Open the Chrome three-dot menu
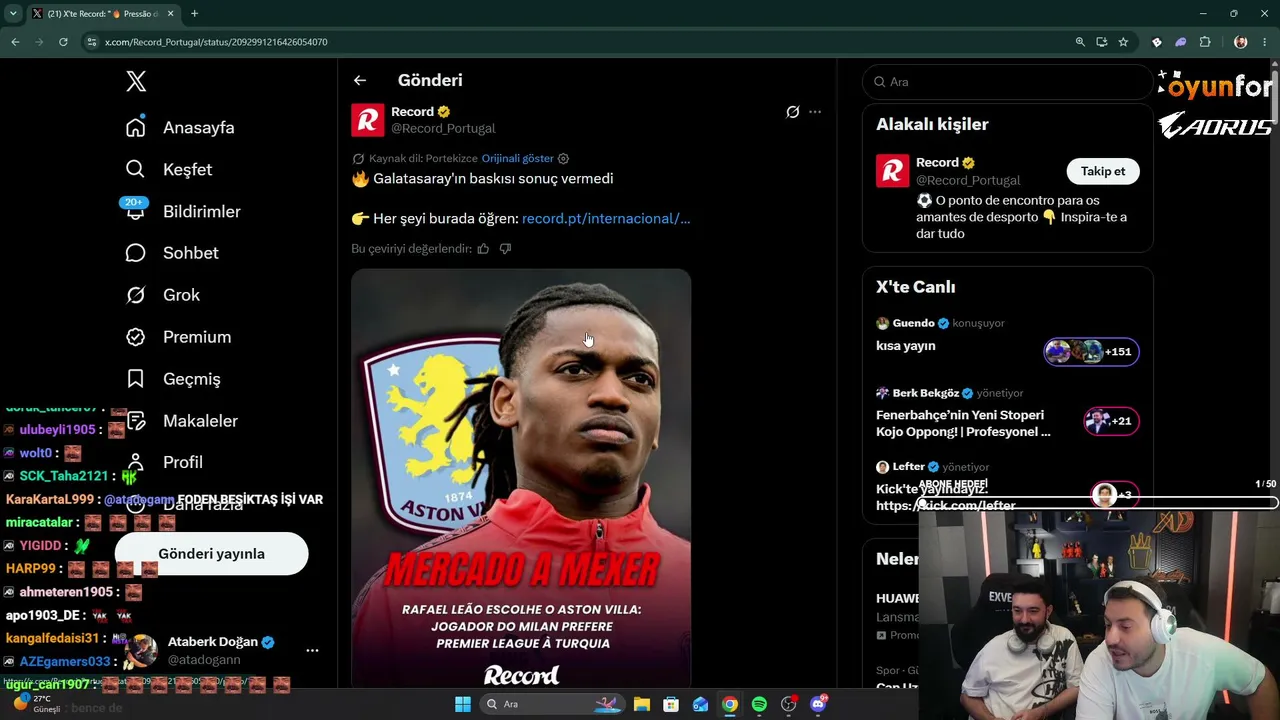The image size is (1280, 720). [x=1265, y=42]
